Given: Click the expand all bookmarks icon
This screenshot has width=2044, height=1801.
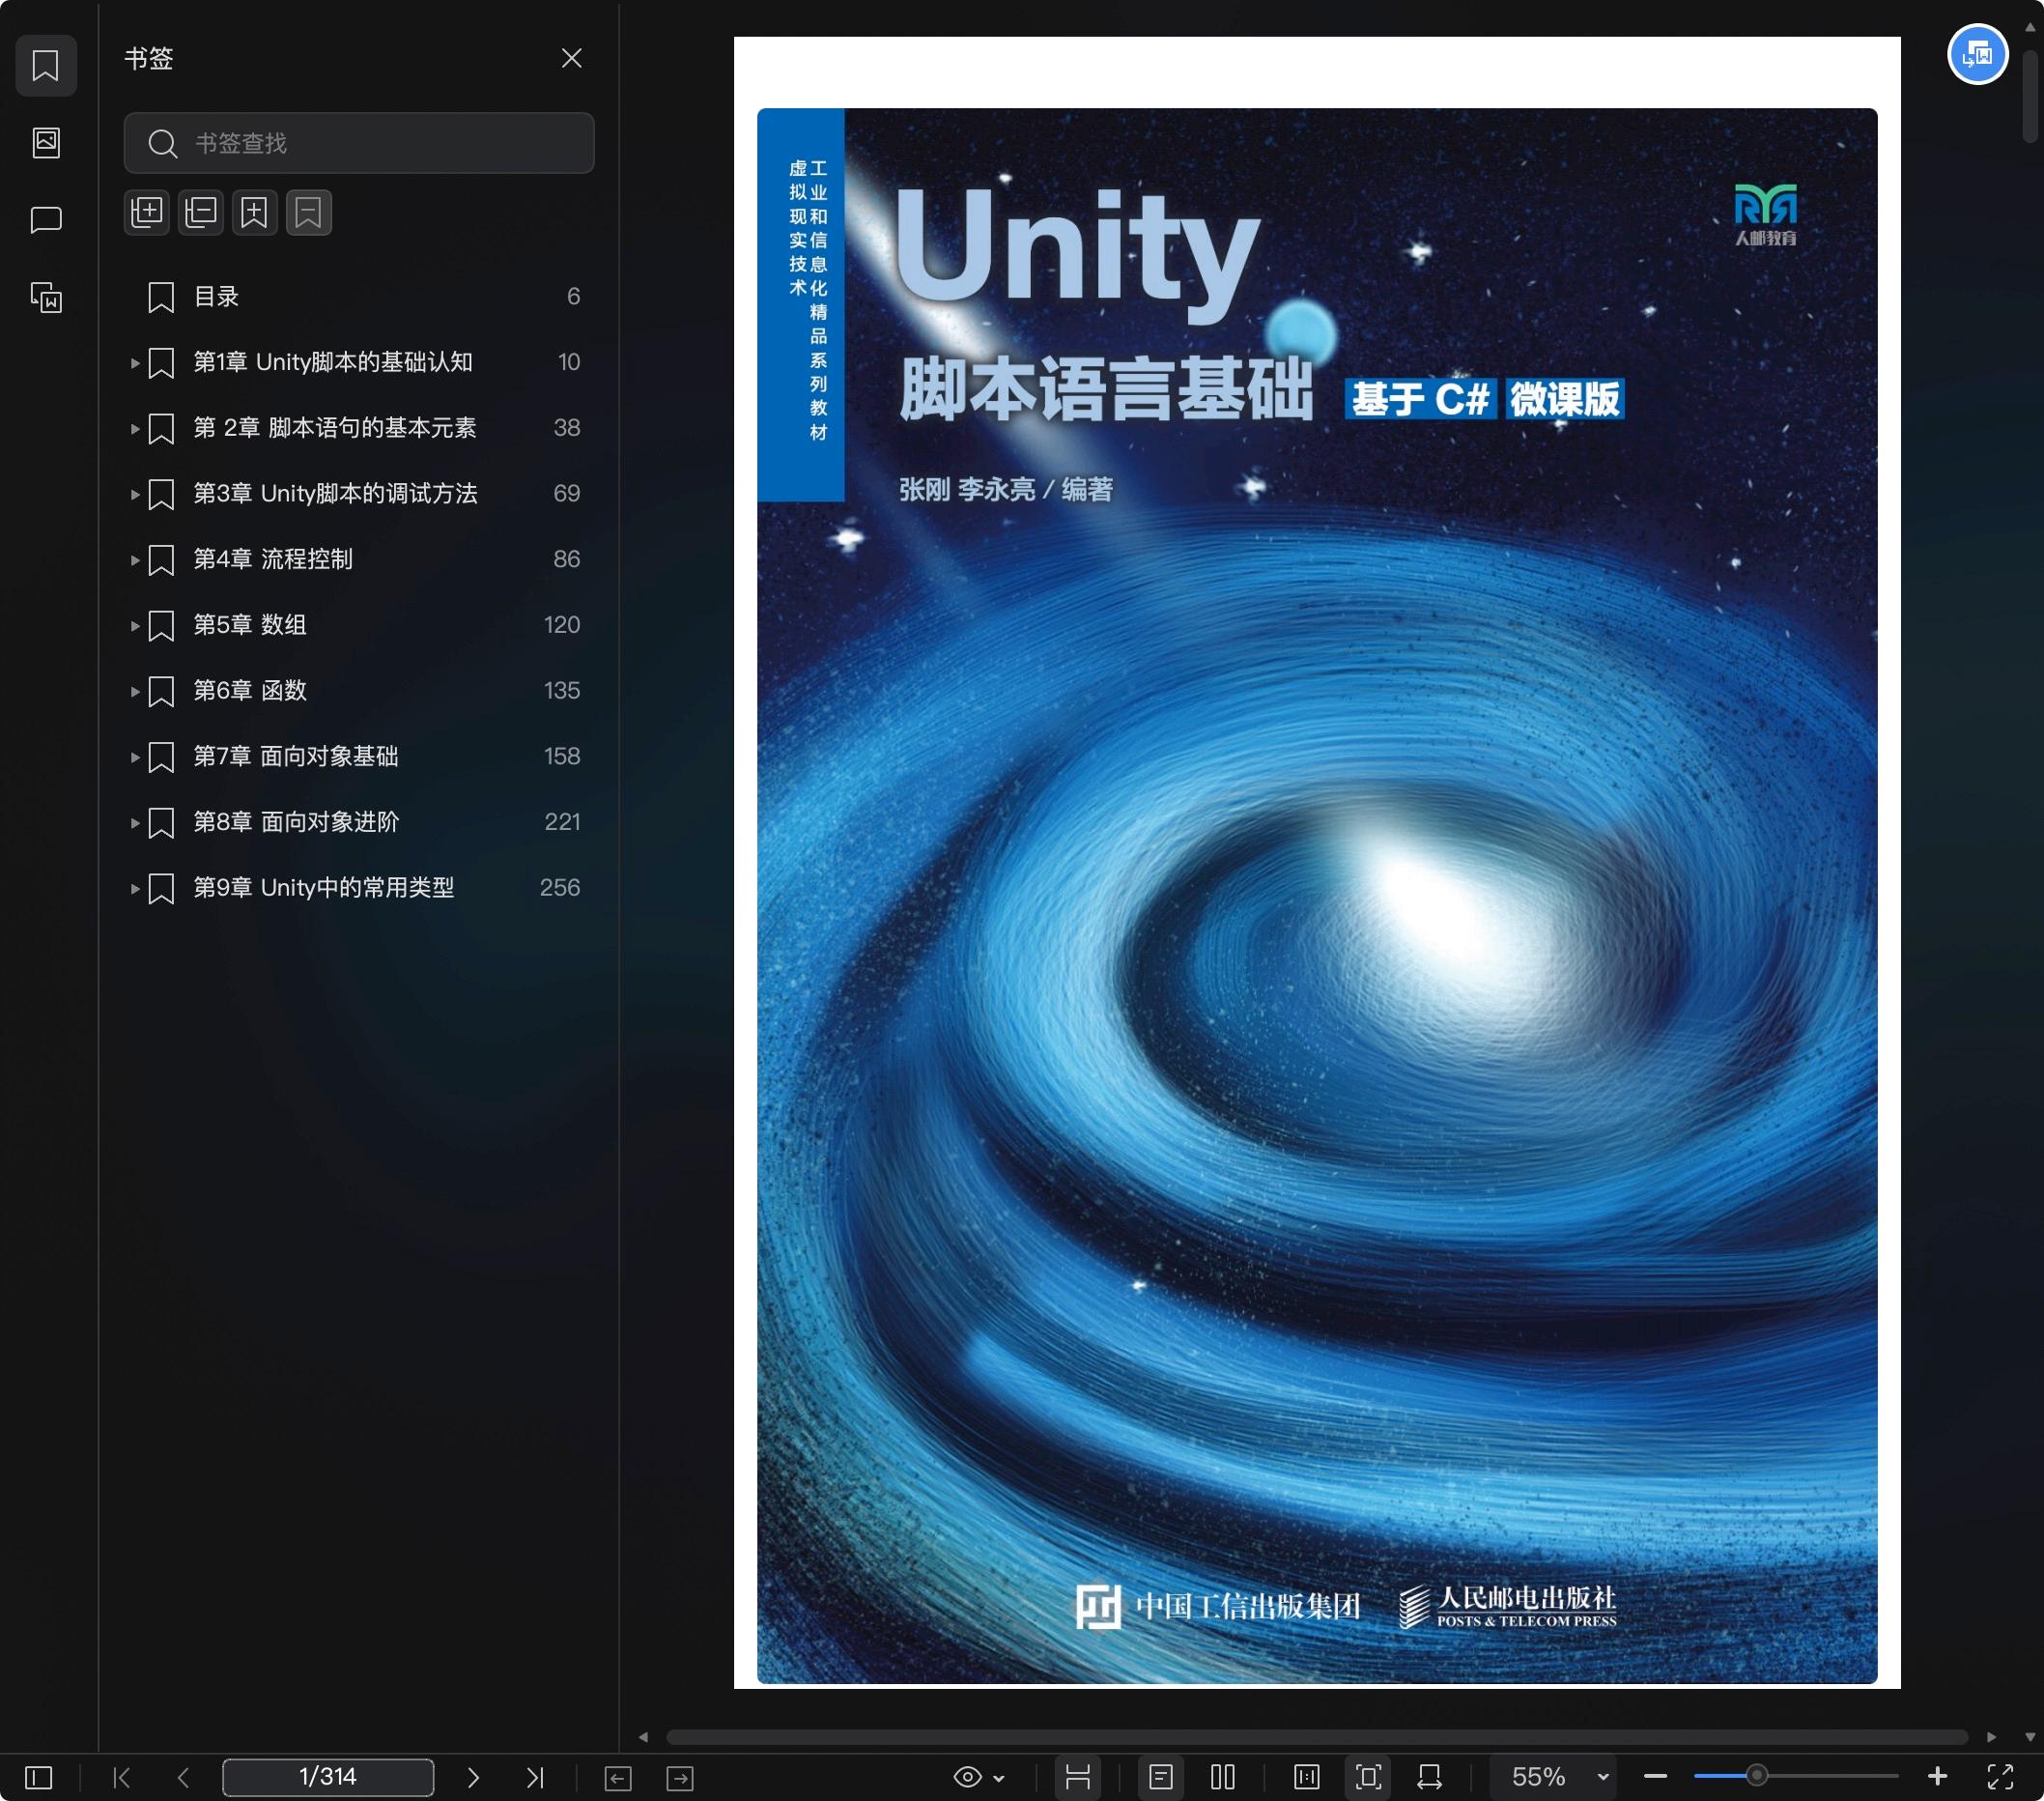Looking at the screenshot, I should pos(147,212).
